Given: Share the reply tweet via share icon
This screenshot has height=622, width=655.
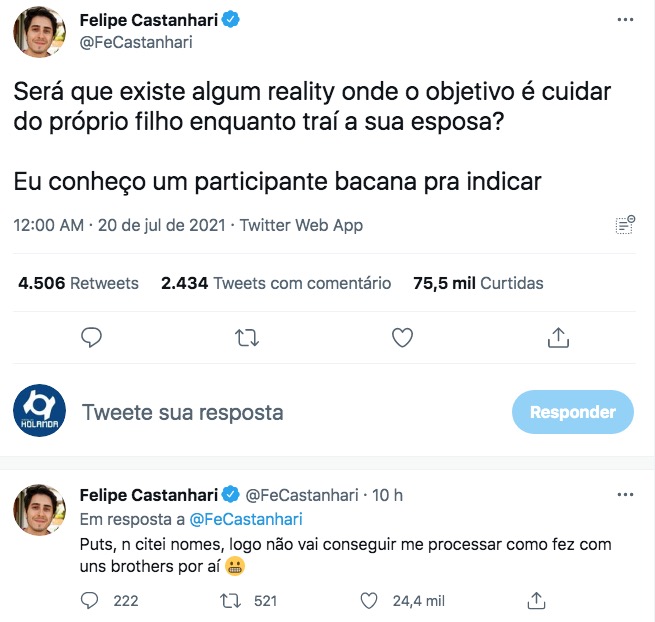Looking at the screenshot, I should coord(536,601).
